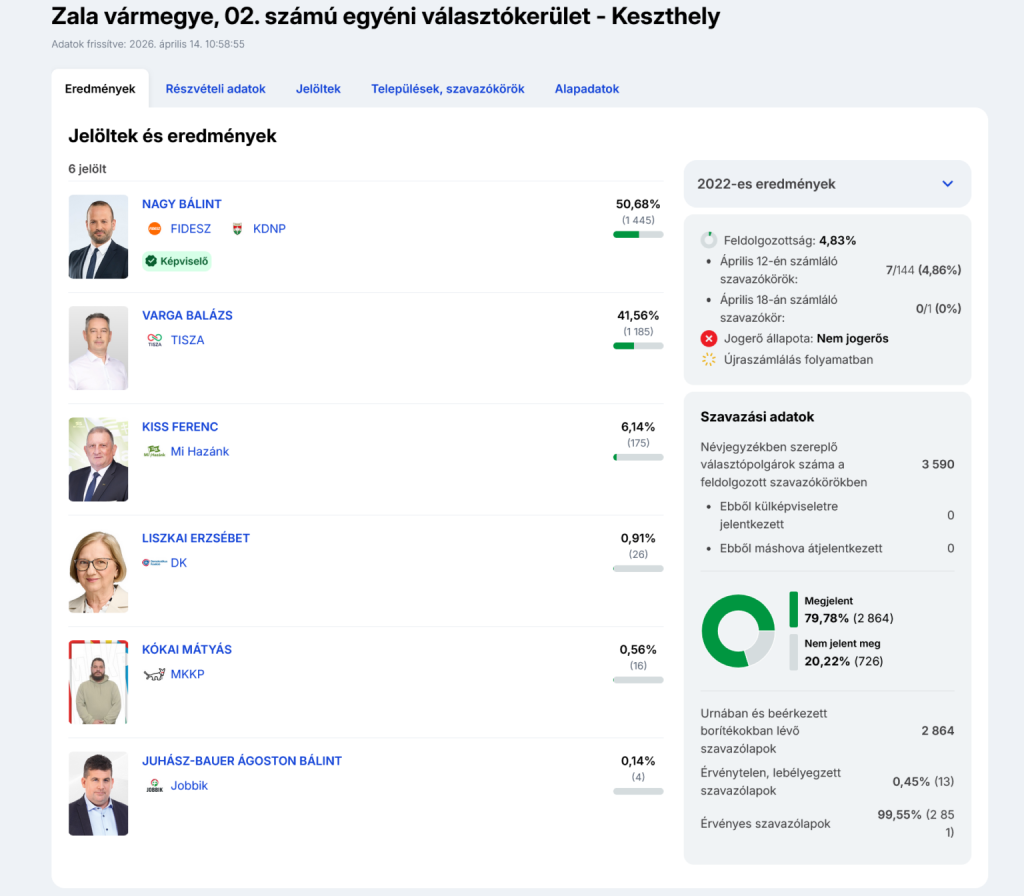Click the FIDESZ party logo icon

click(x=154, y=229)
